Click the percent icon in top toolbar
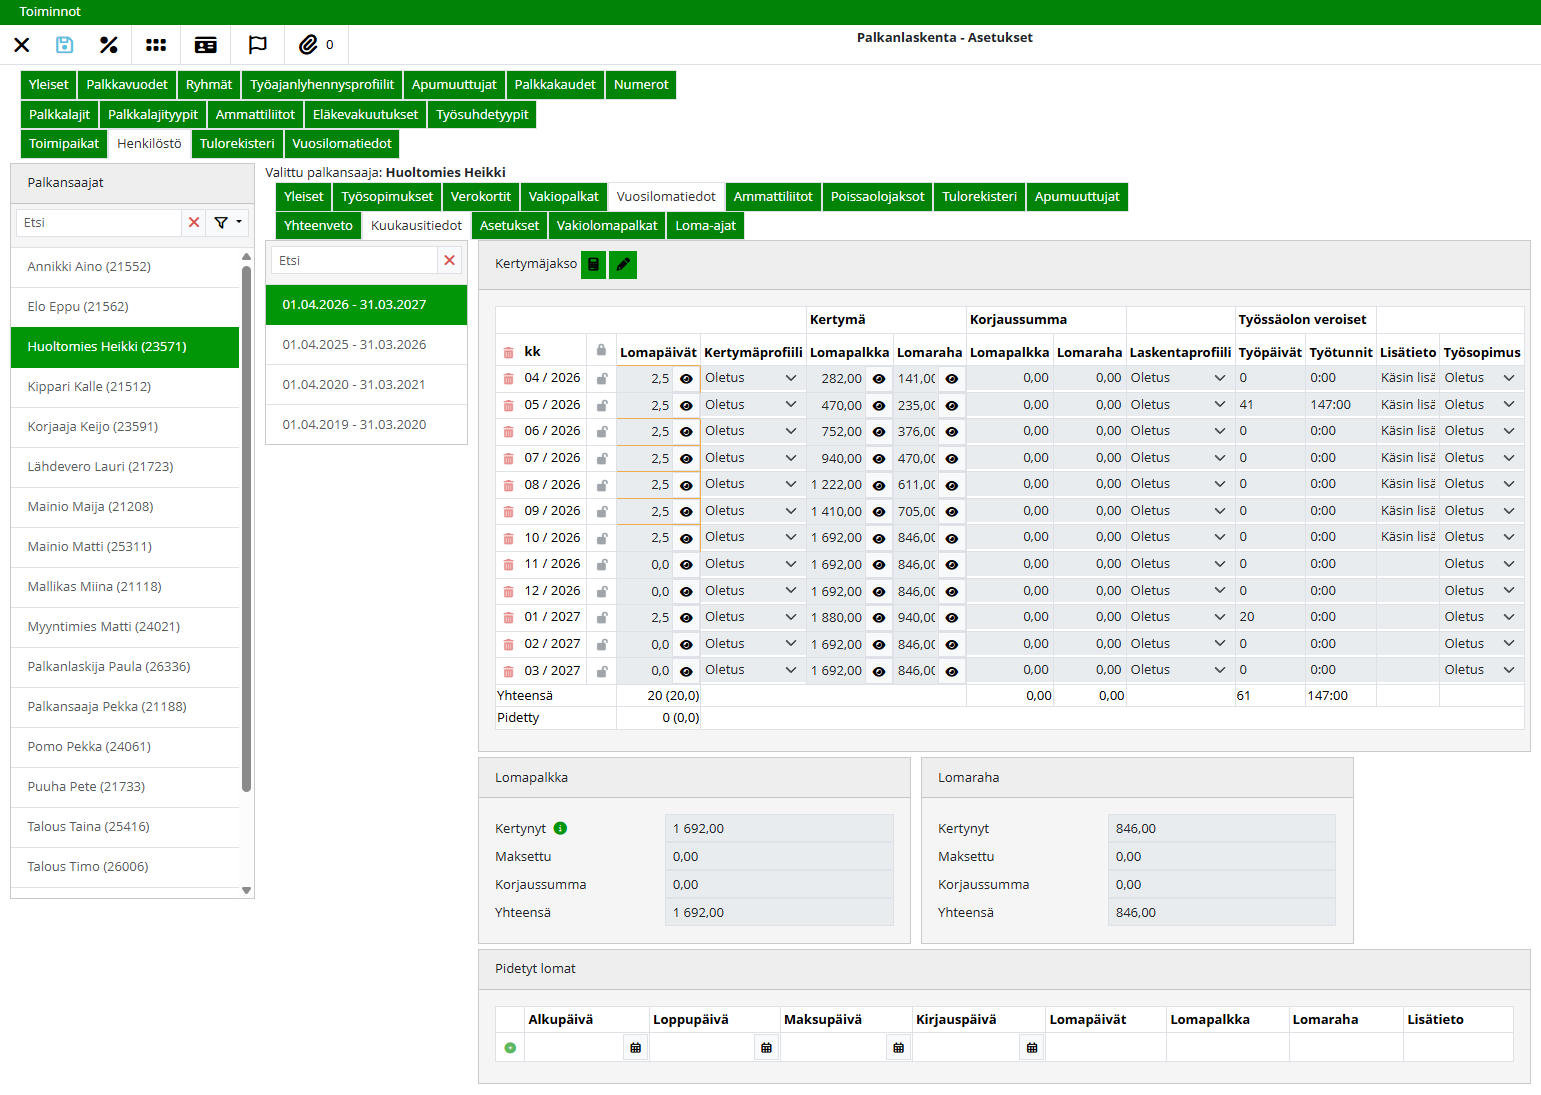The width and height of the screenshot is (1541, 1095). [x=109, y=45]
